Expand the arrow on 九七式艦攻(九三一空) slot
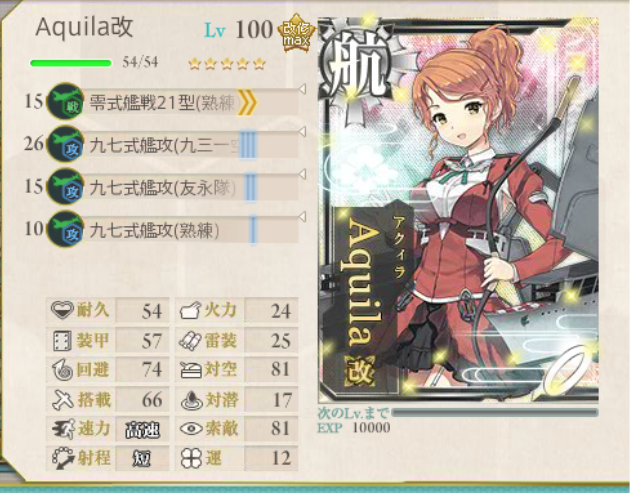Viewport: 631px width, 493px height. (x=302, y=132)
